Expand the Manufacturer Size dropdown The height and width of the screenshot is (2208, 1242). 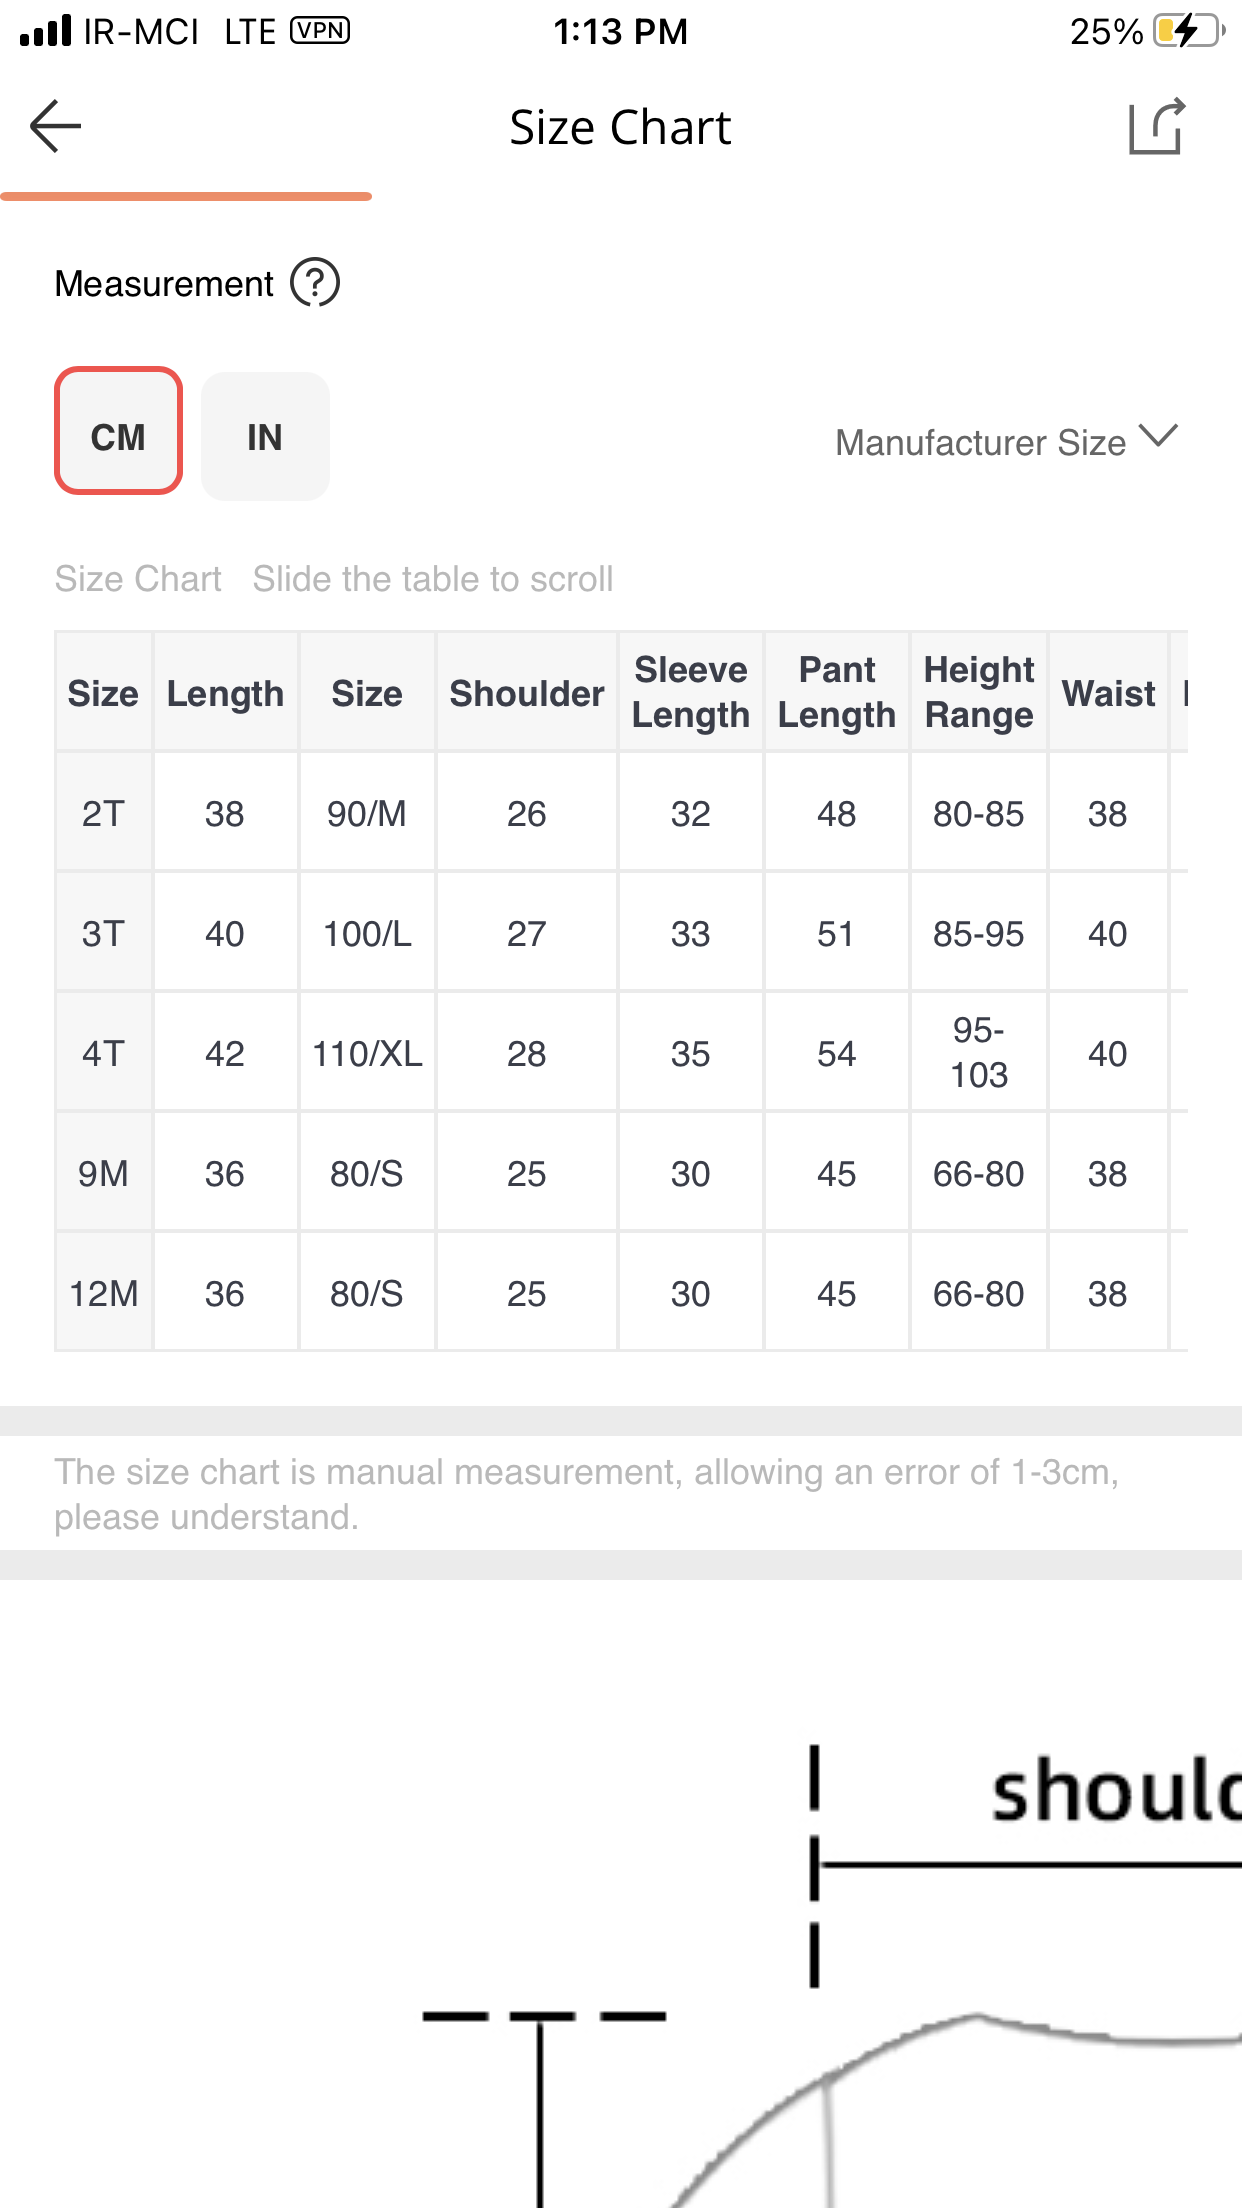tap(1008, 442)
